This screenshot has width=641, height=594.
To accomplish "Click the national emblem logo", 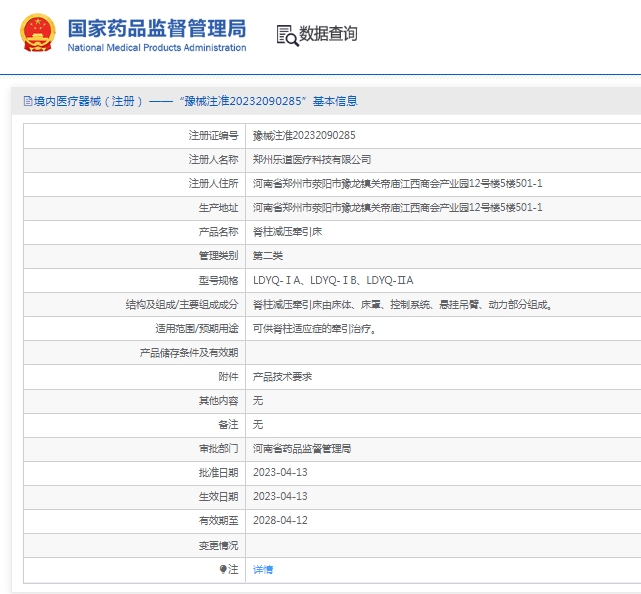I will point(38,33).
